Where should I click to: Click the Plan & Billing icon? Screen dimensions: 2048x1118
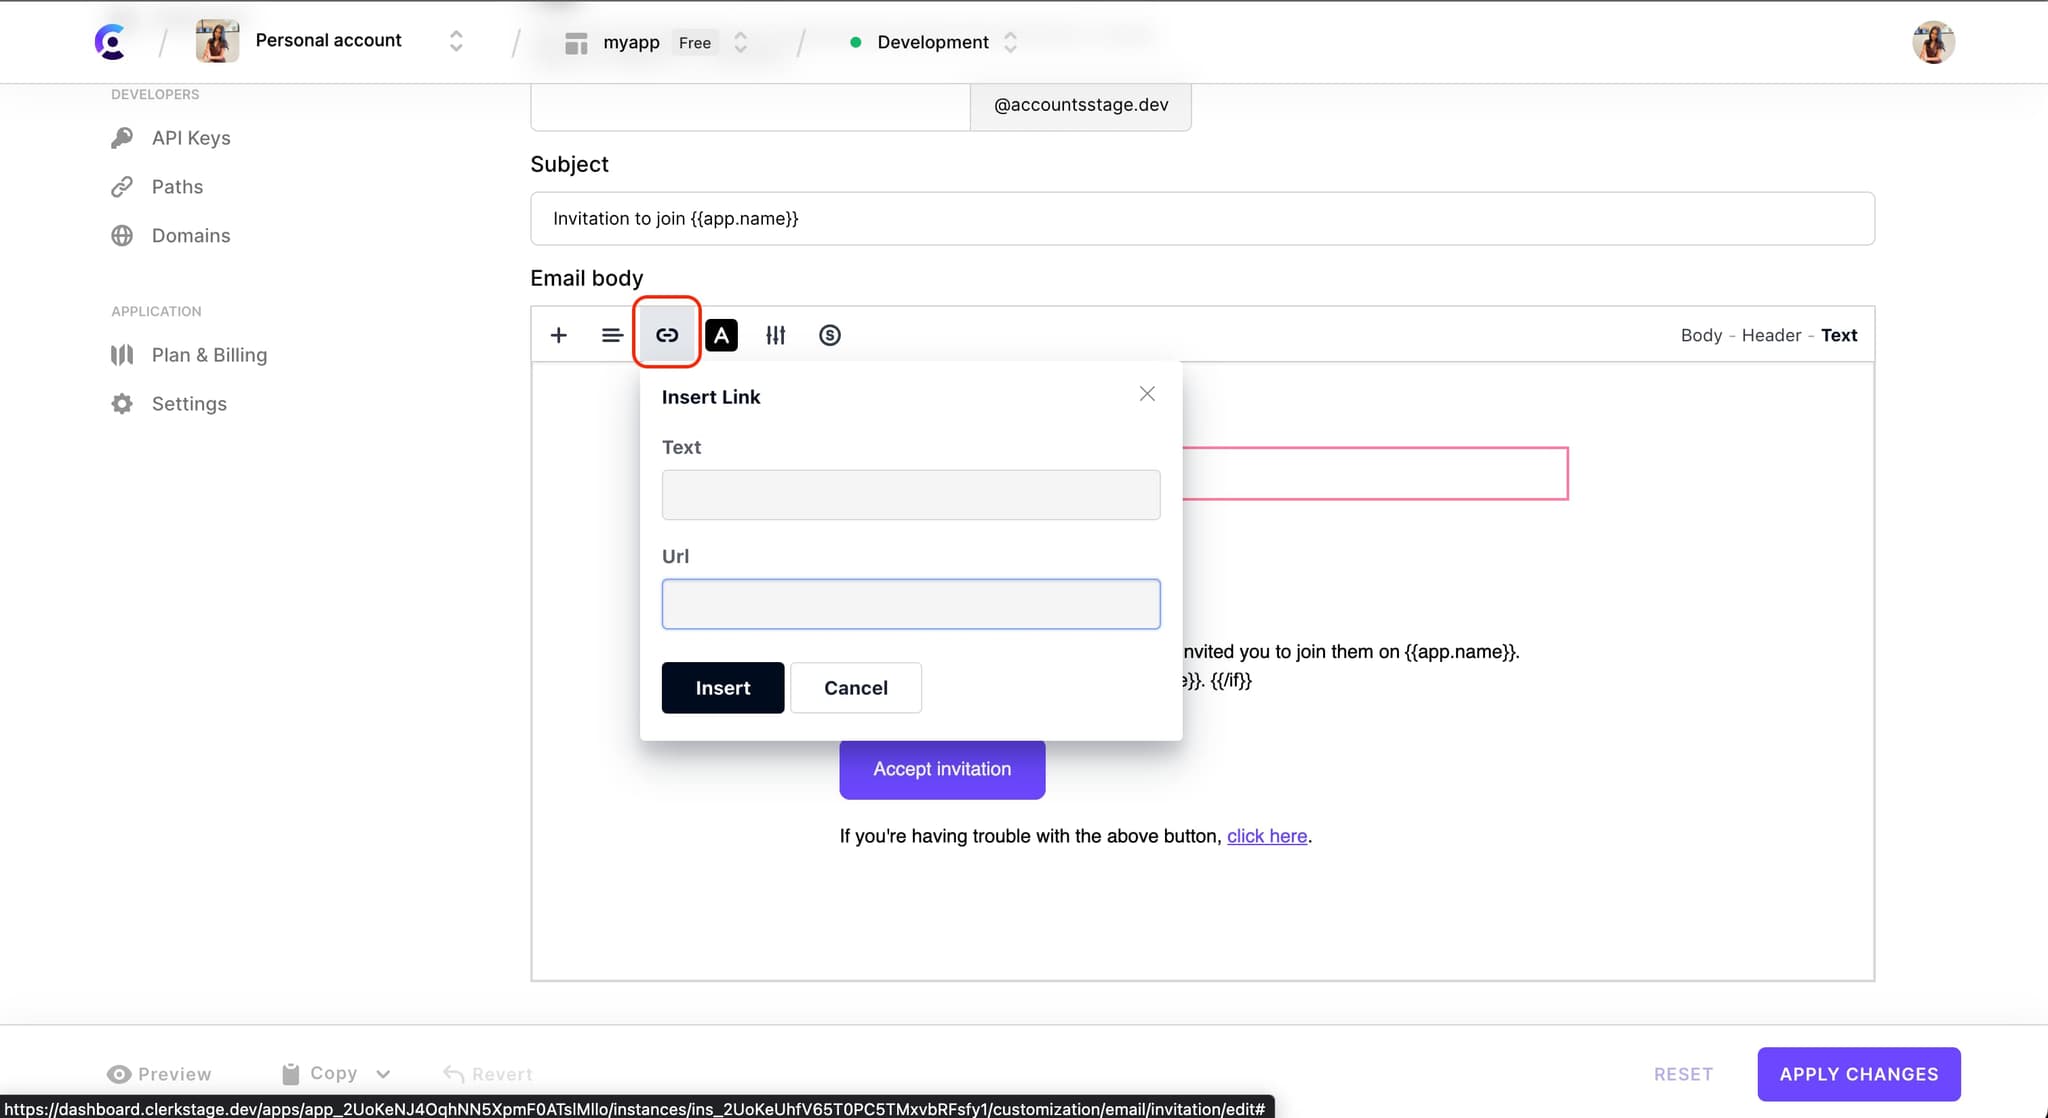point(122,355)
